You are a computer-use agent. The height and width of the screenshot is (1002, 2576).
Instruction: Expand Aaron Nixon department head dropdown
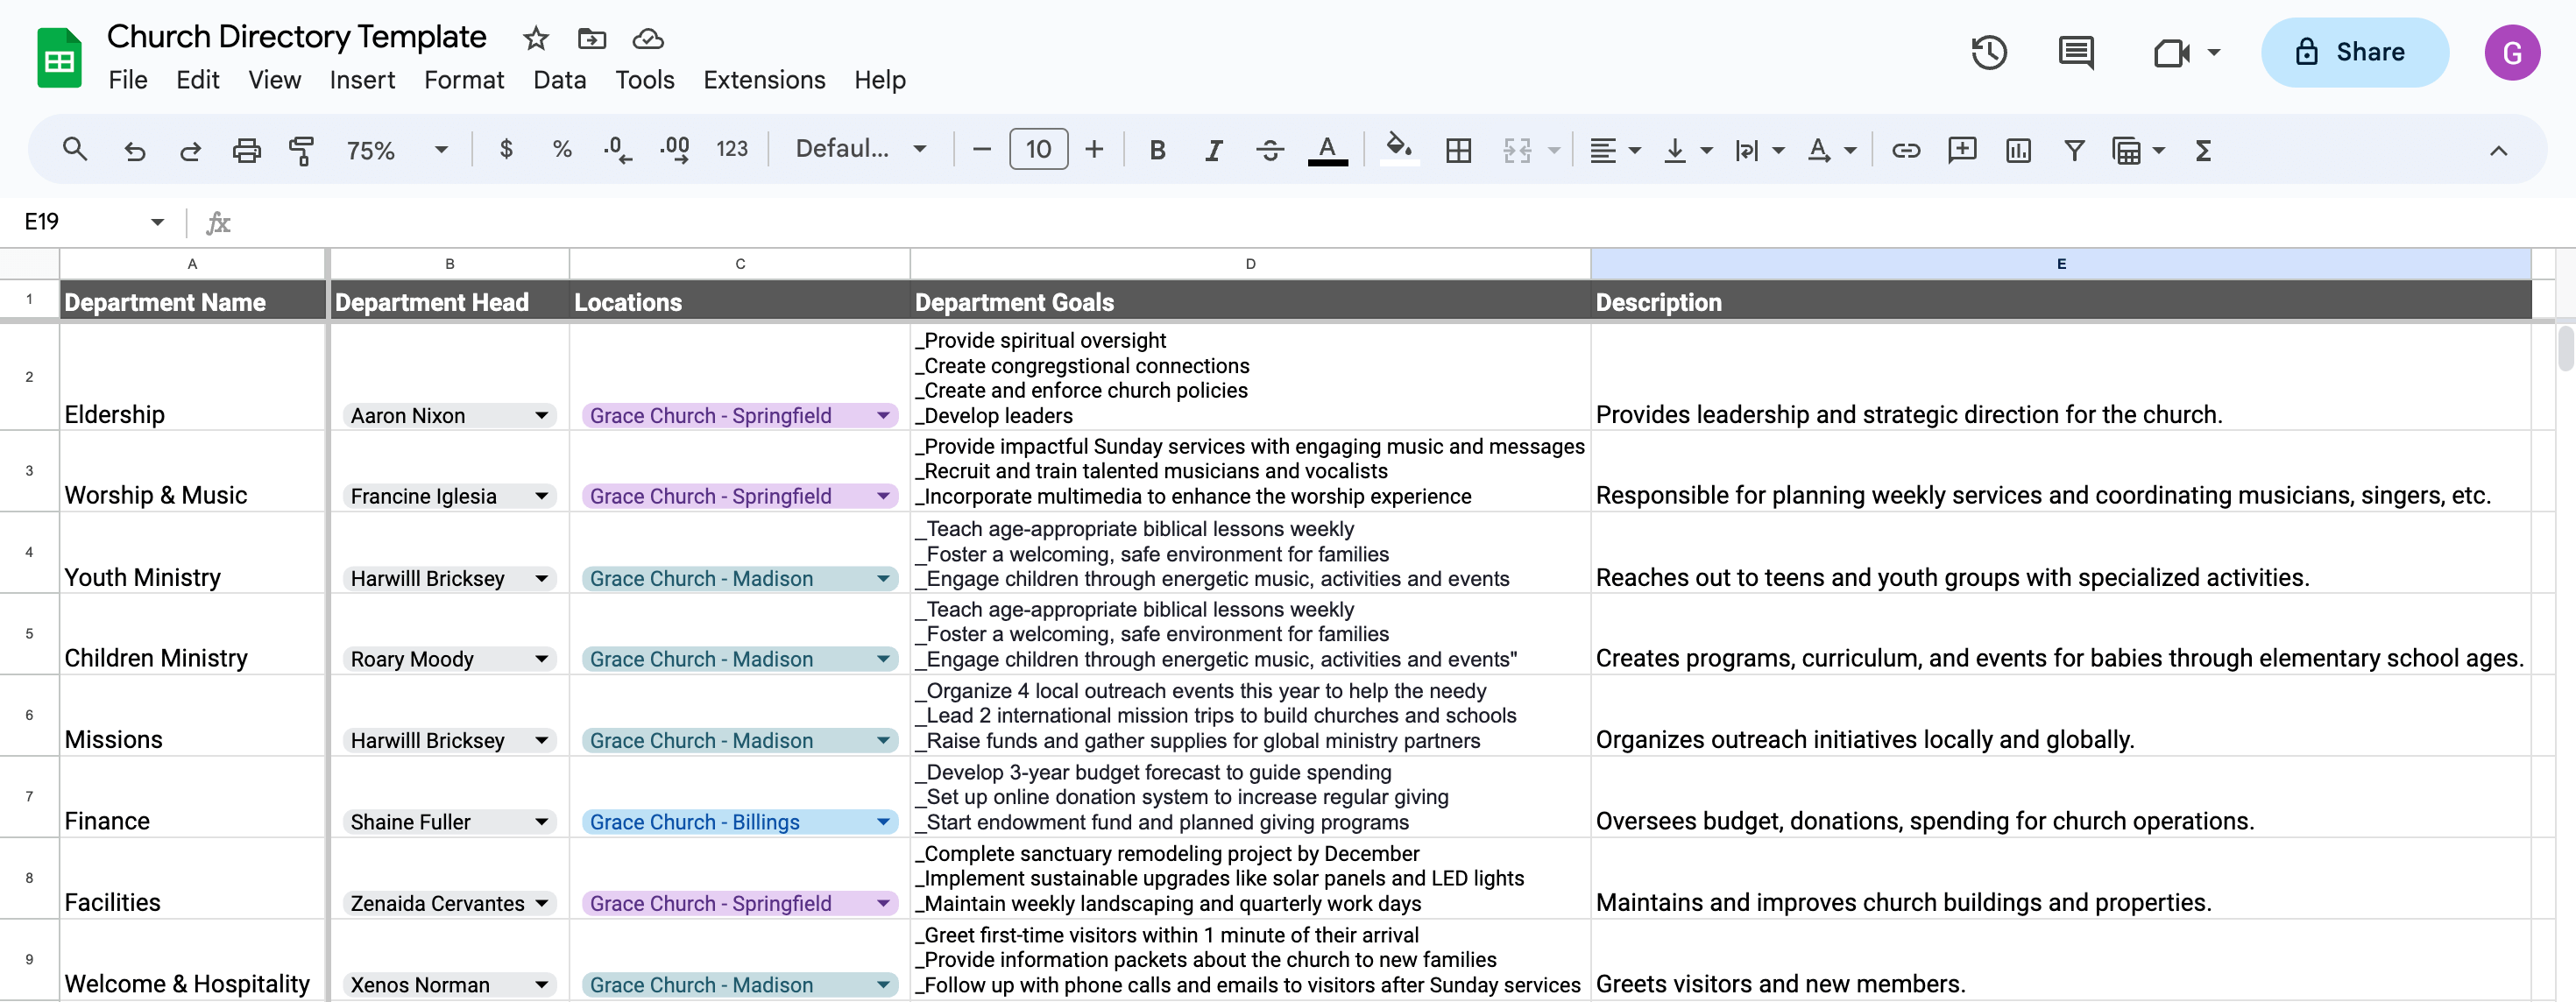click(x=541, y=415)
